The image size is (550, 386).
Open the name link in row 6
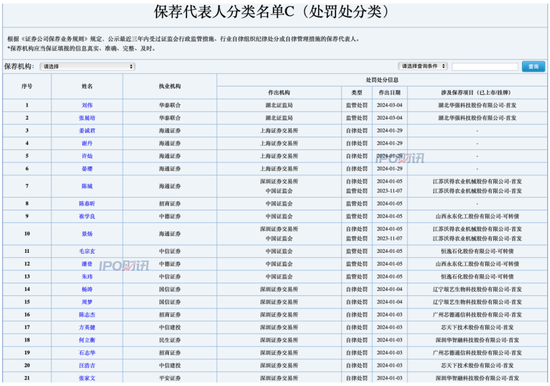click(x=87, y=169)
